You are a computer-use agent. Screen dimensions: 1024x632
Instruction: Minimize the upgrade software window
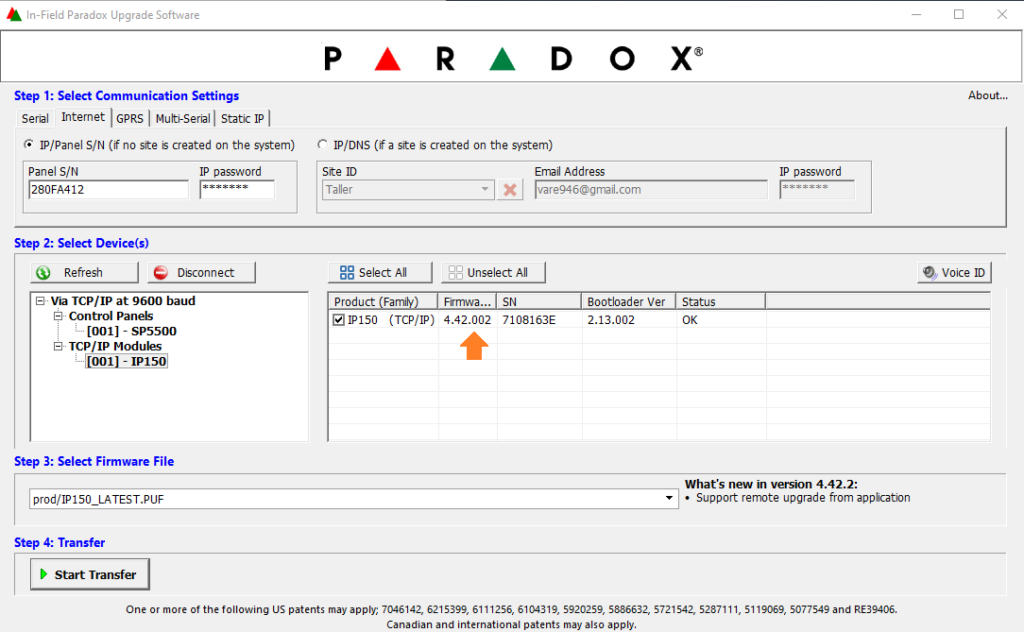(x=916, y=14)
